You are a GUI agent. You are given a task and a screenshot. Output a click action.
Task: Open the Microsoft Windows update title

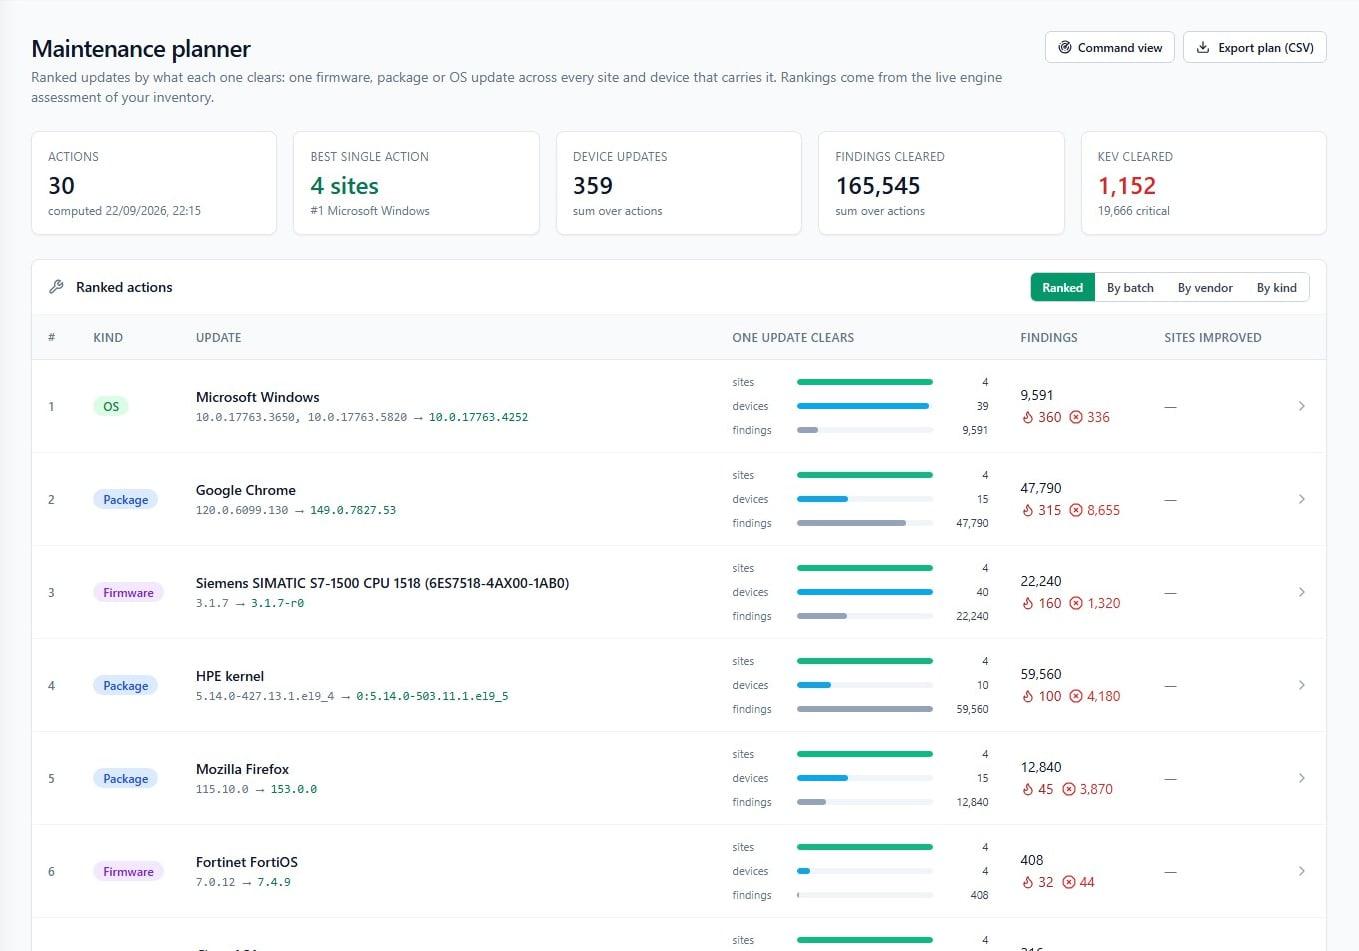click(x=257, y=397)
